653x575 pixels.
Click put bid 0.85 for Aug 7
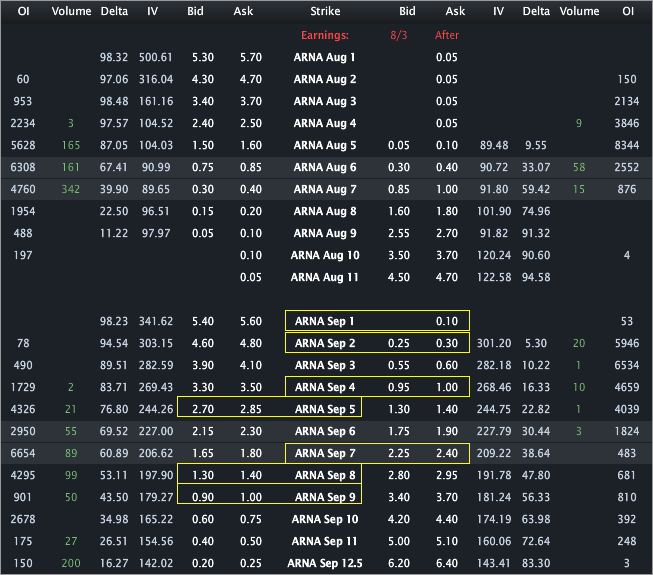pos(399,189)
